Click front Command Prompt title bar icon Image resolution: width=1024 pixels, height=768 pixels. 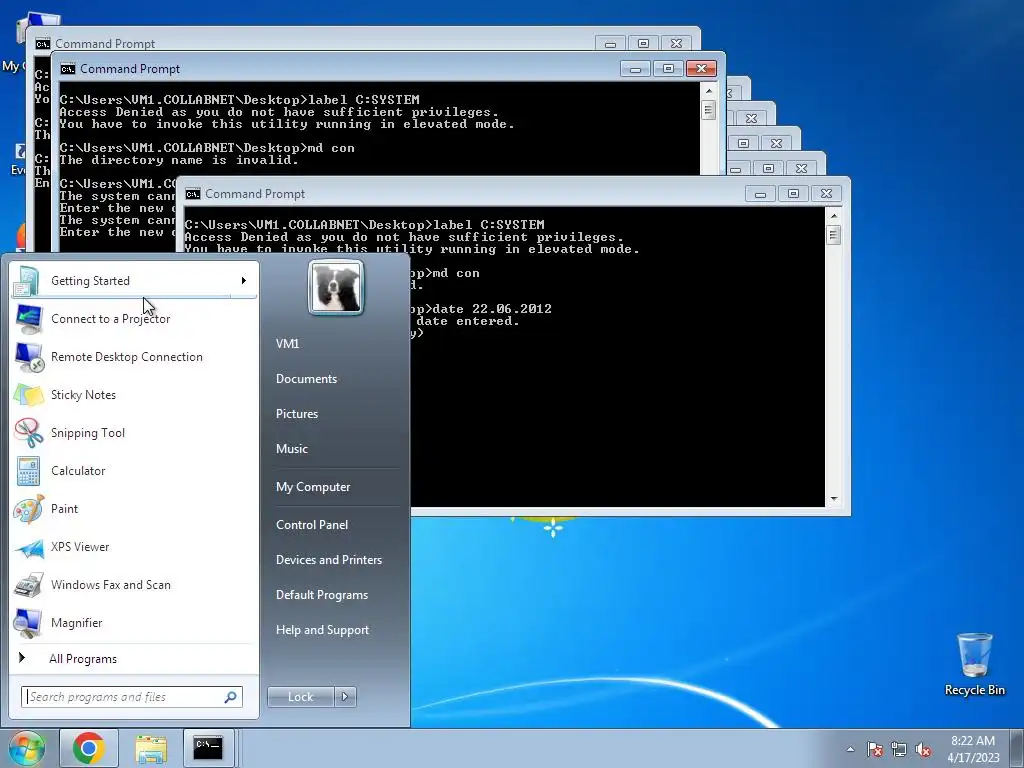[x=193, y=194]
